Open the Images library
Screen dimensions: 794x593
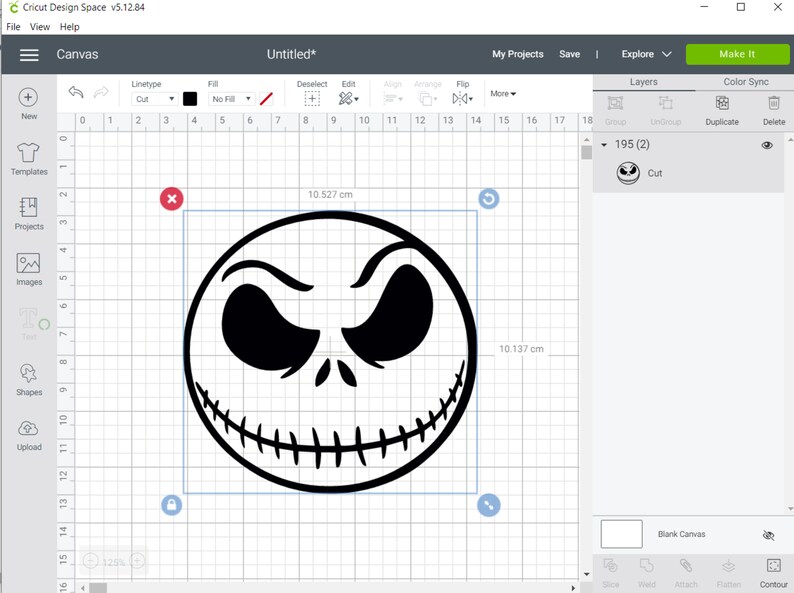coord(29,269)
